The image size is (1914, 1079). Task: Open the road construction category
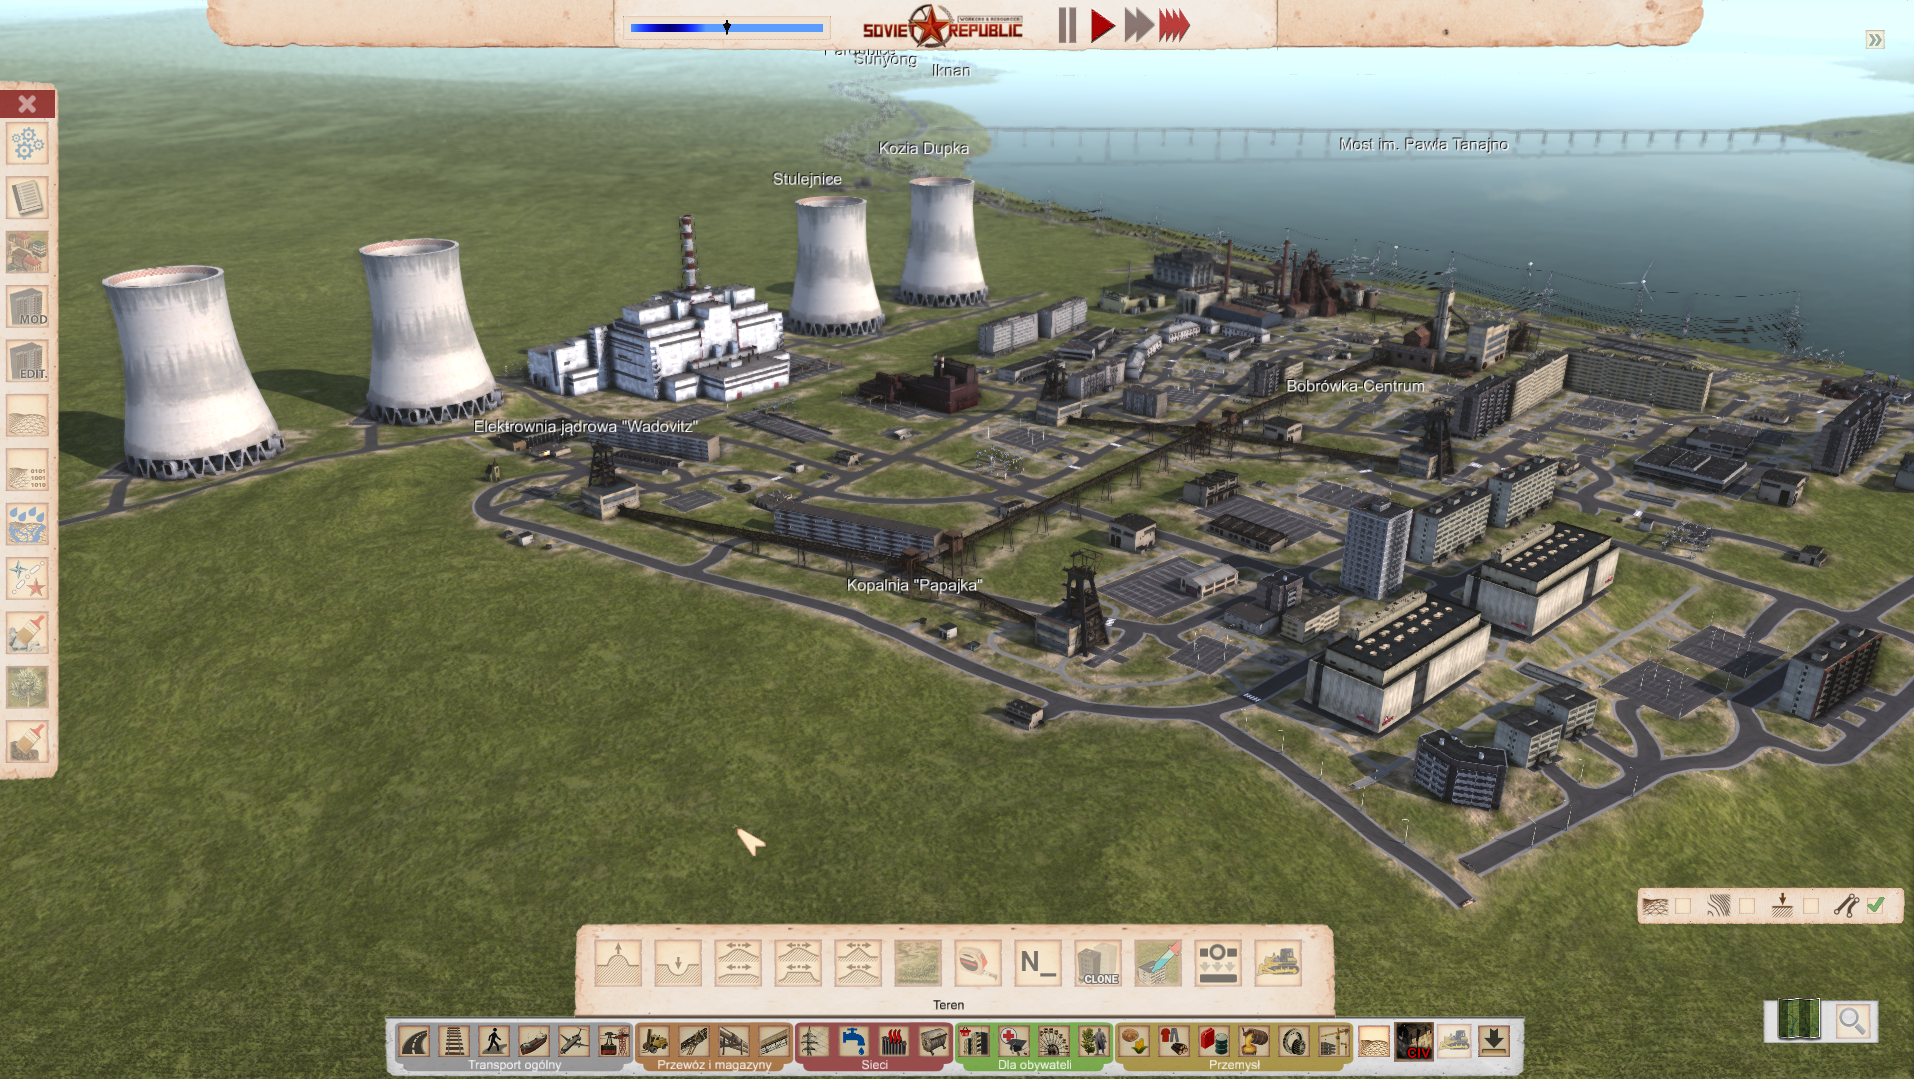point(414,1042)
